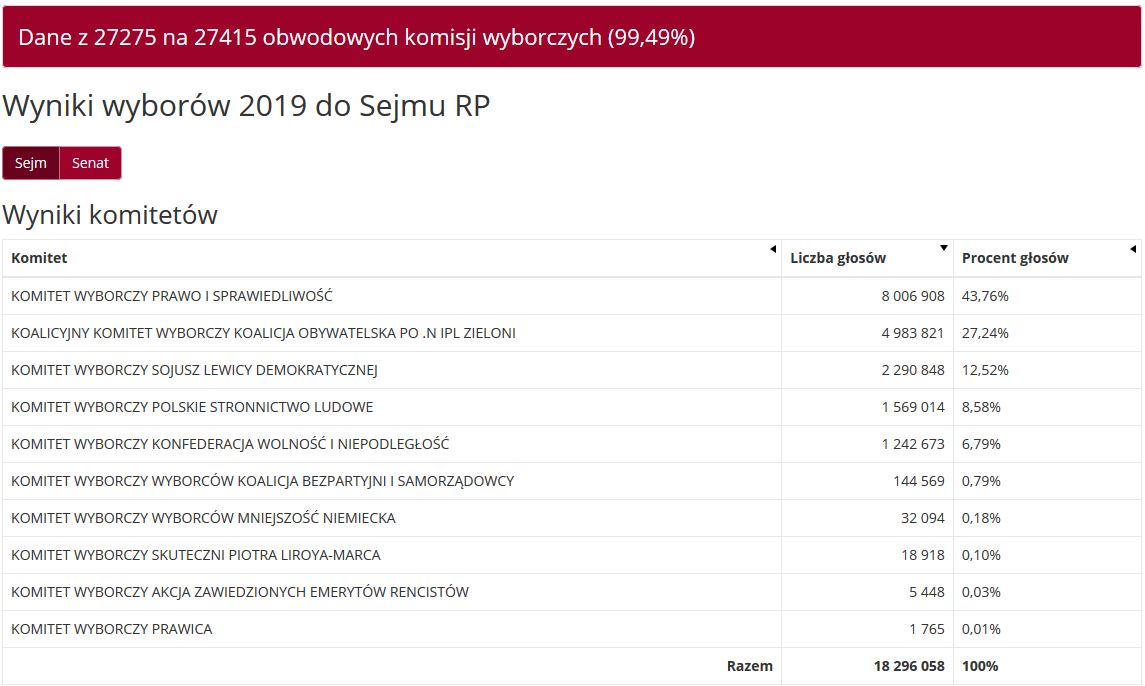Select the Sejm tab
The image size is (1145, 686).
coord(31,163)
